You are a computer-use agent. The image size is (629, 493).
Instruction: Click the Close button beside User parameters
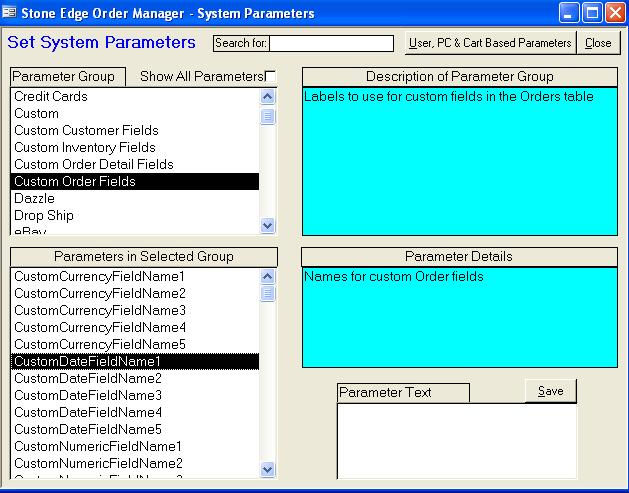point(598,43)
